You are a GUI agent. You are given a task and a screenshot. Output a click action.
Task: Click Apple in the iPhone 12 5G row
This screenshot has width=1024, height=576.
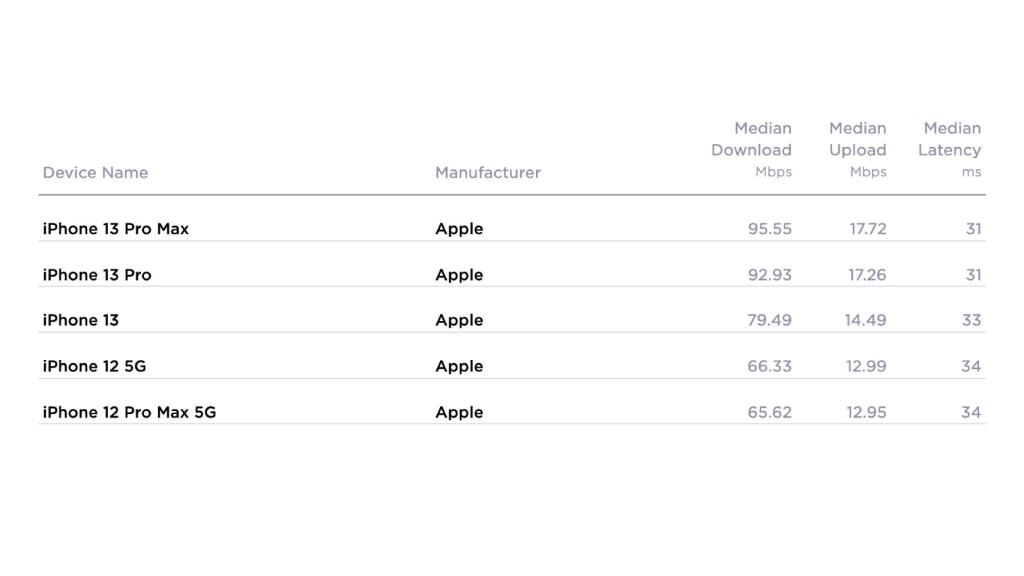(459, 366)
